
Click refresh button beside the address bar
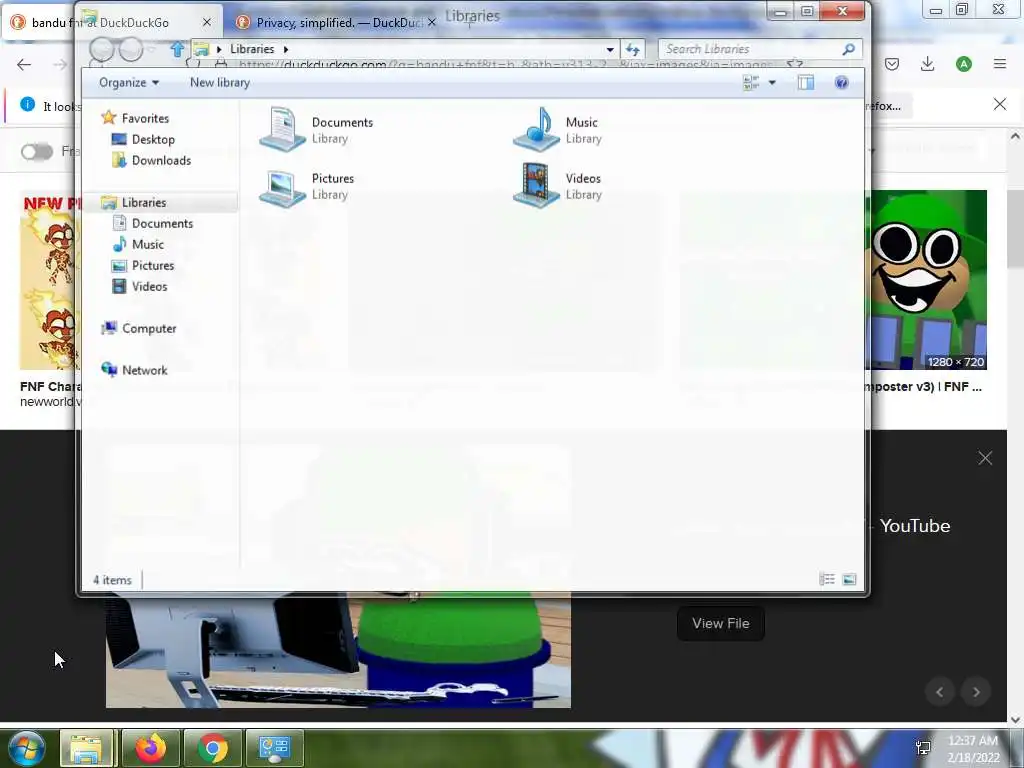[x=632, y=49]
